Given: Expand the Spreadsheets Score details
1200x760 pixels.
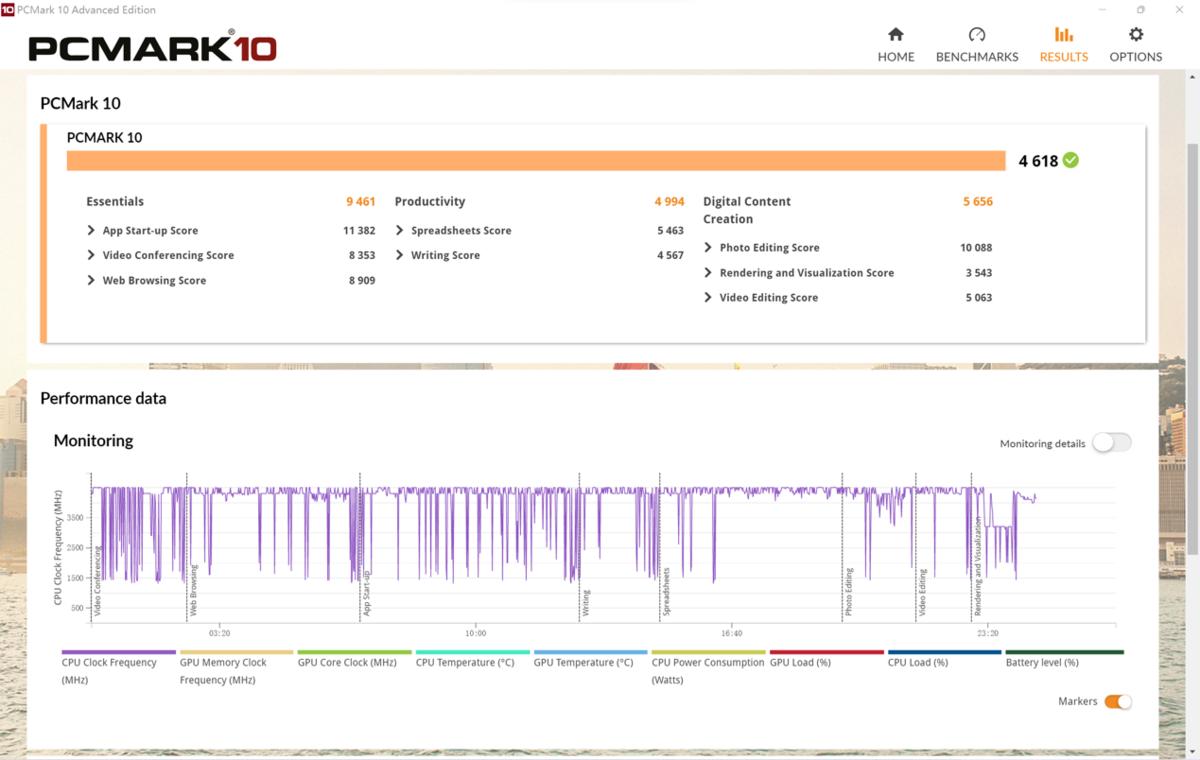Looking at the screenshot, I should (400, 231).
